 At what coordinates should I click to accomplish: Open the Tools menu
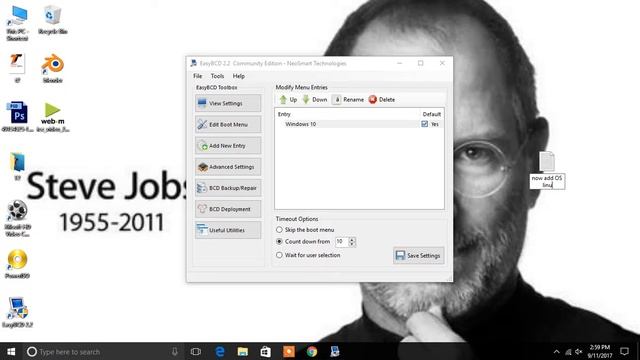(x=217, y=76)
